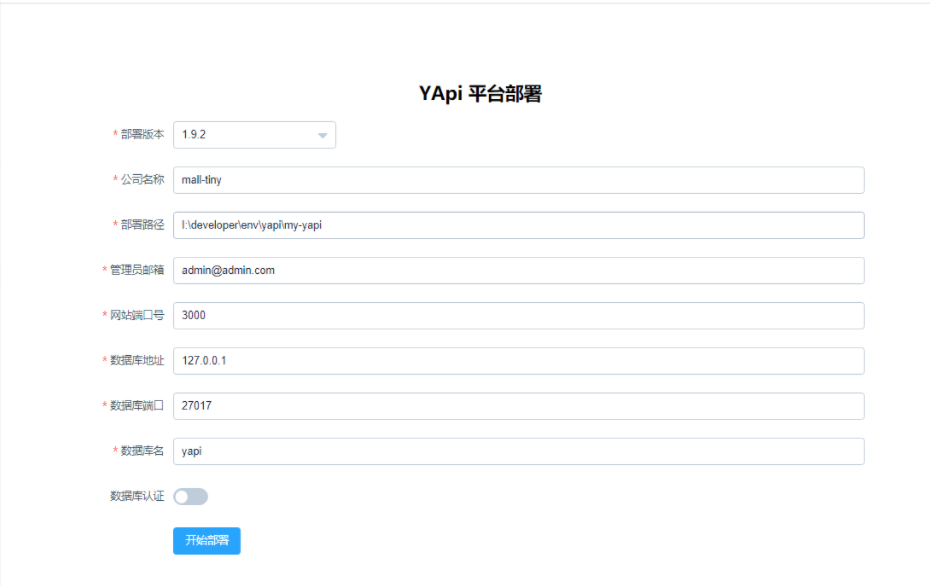Screen dimensions: 930x586
Task: Click the YApi 平台部署 heading
Action: tap(480, 94)
